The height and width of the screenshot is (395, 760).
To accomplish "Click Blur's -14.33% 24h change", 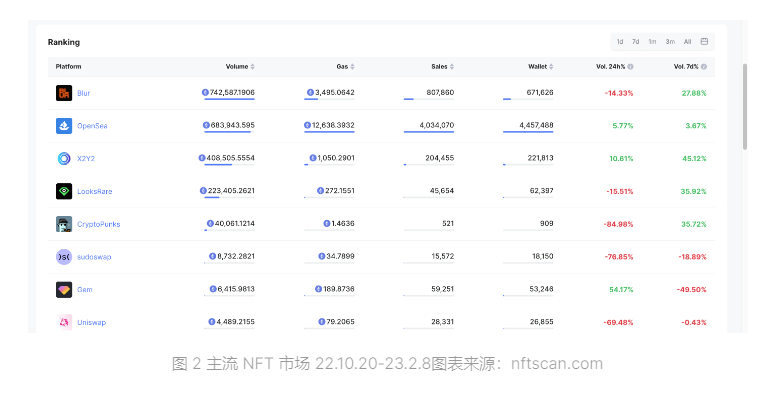I will tap(619, 93).
